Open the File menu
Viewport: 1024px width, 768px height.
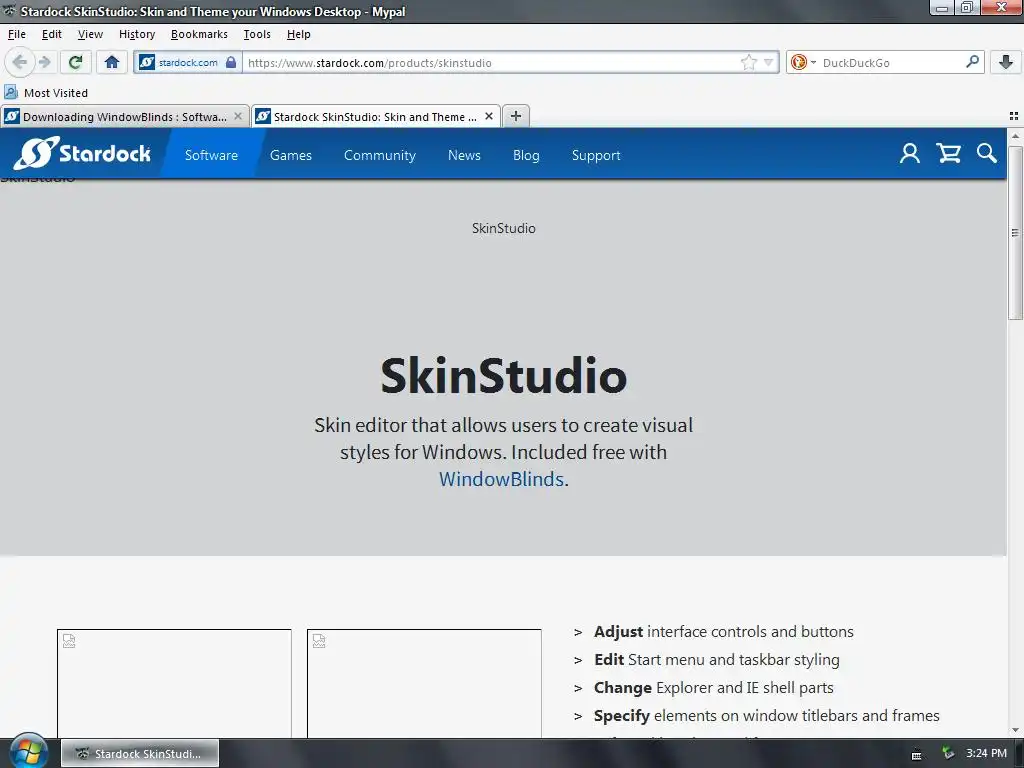tap(16, 34)
